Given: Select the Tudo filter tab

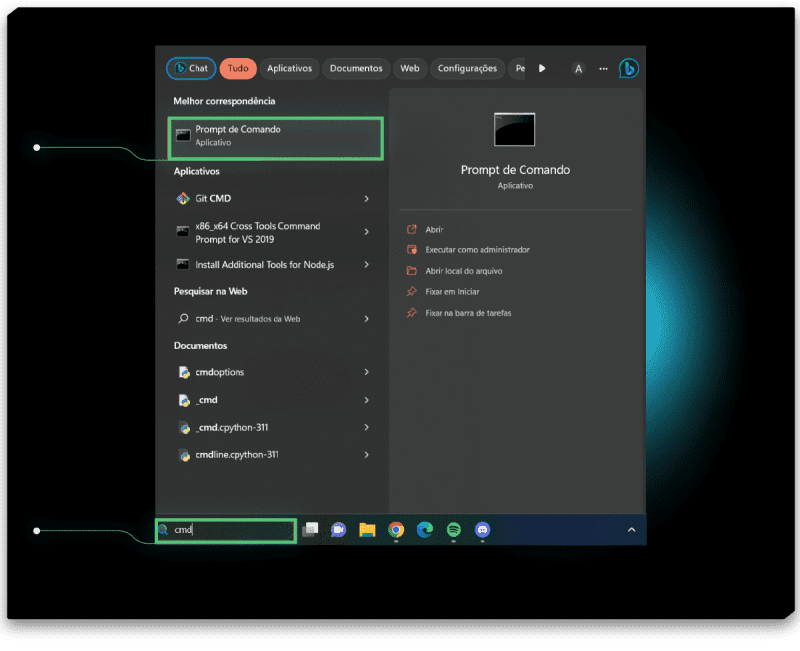Looking at the screenshot, I should point(238,68).
